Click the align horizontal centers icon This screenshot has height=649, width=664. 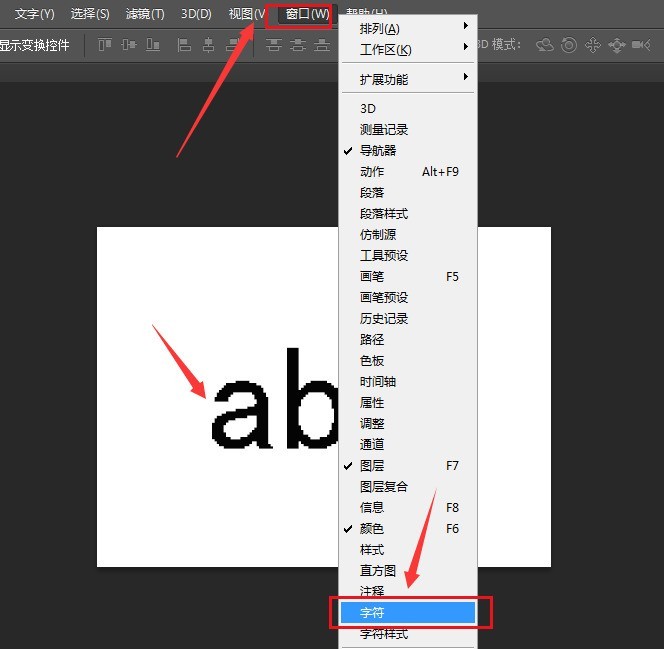208,44
